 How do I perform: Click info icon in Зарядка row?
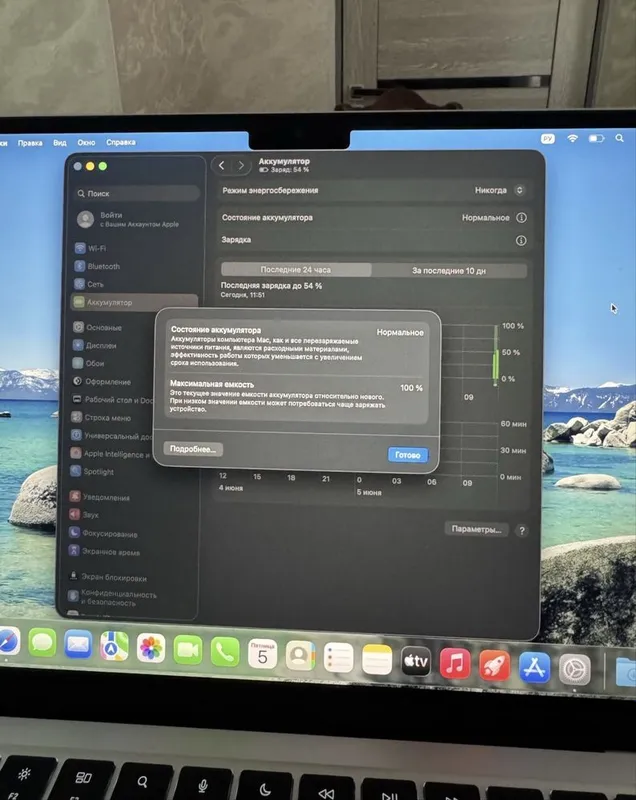(521, 240)
